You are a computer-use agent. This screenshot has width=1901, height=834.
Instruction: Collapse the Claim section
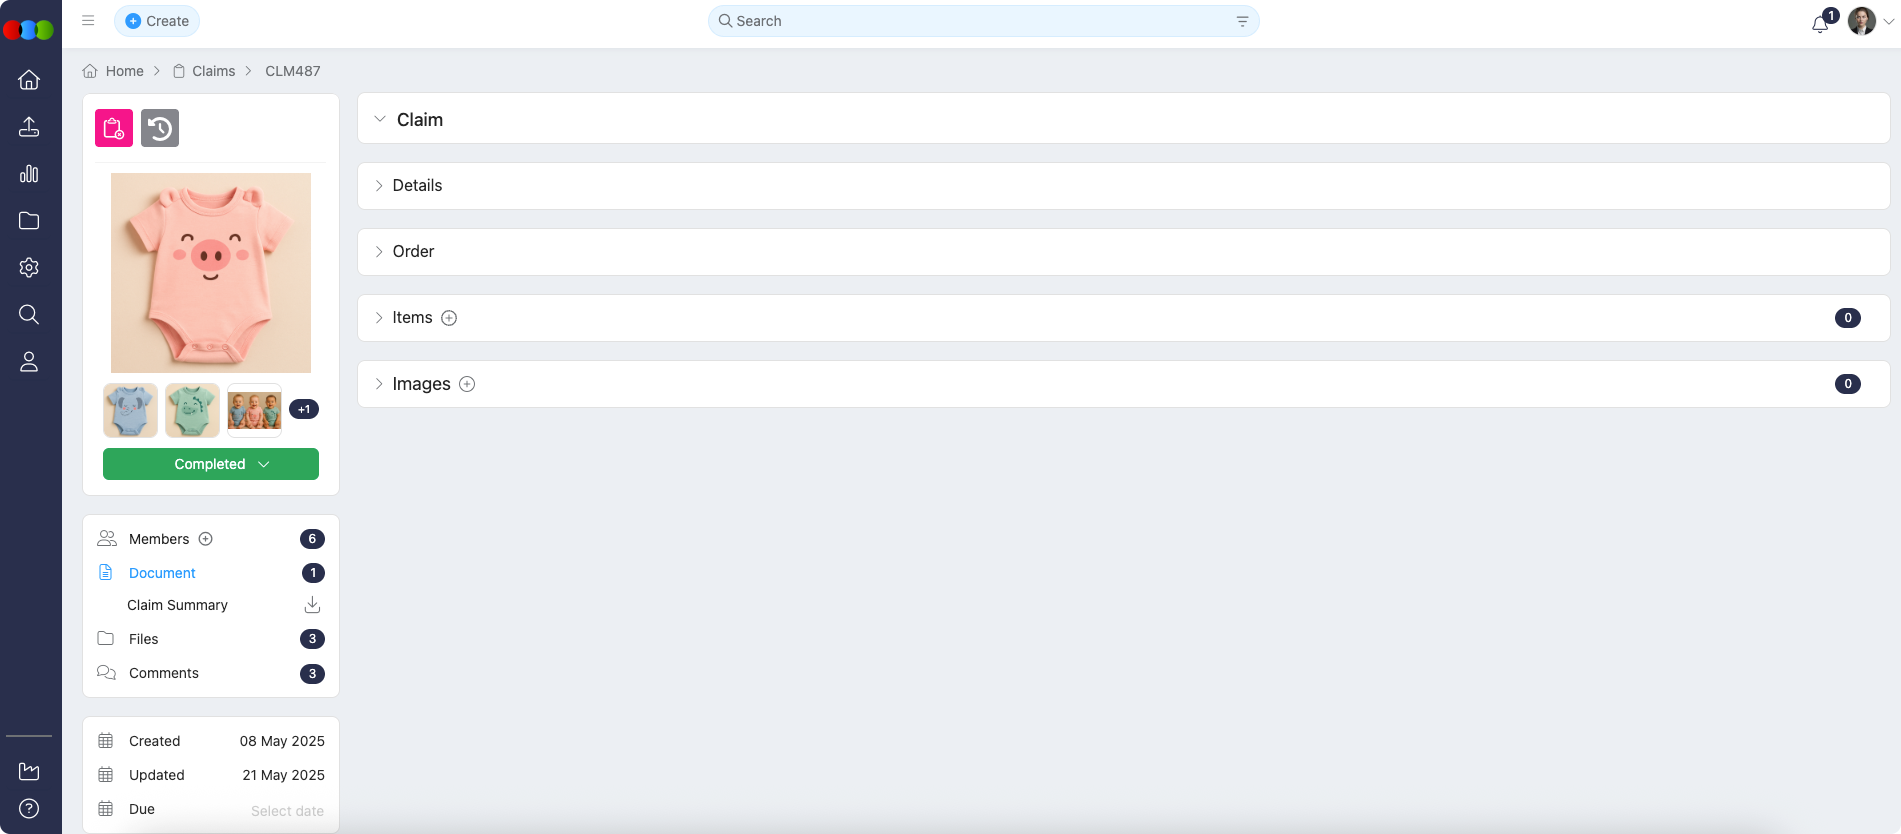tap(380, 119)
